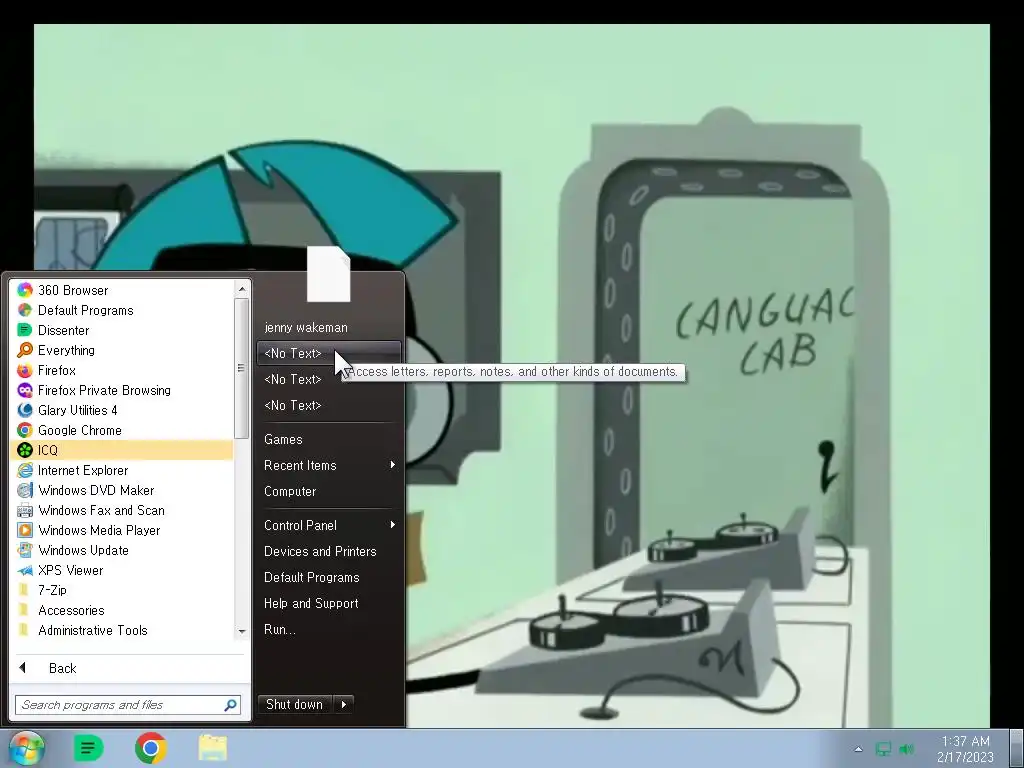
Task: Open Computer from the Start menu
Action: click(328, 492)
